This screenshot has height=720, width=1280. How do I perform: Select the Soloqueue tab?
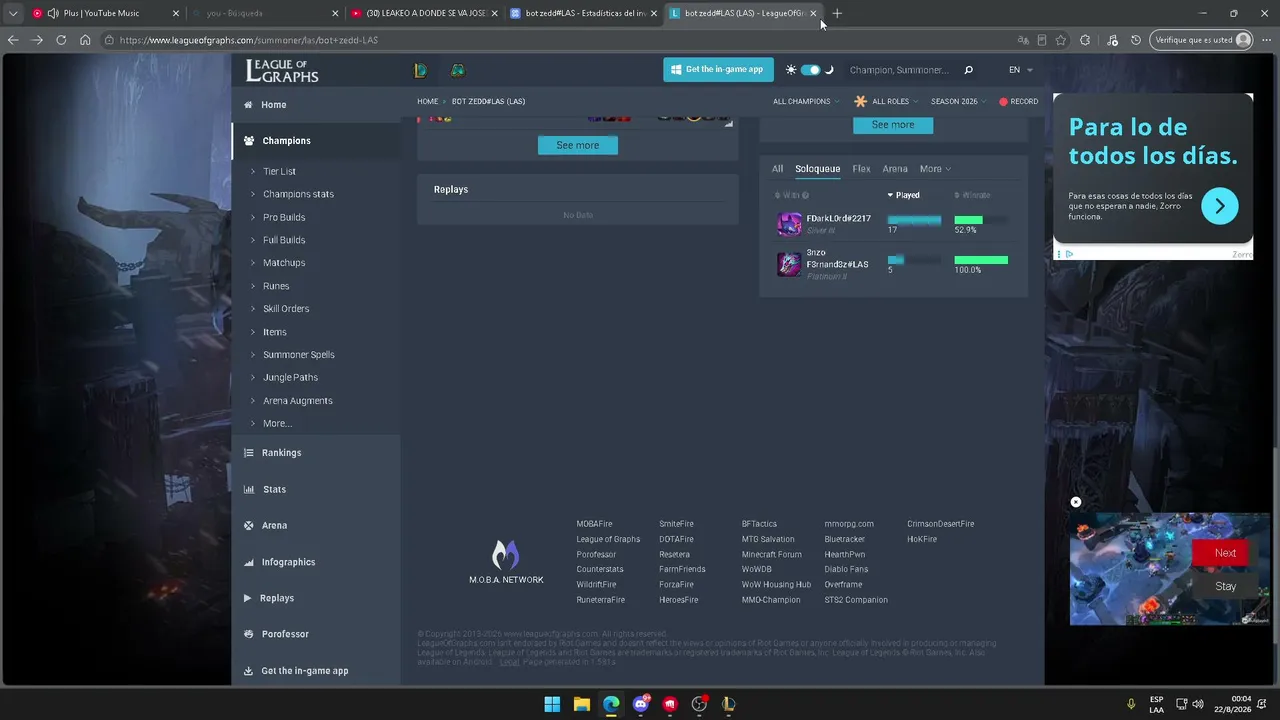point(817,169)
